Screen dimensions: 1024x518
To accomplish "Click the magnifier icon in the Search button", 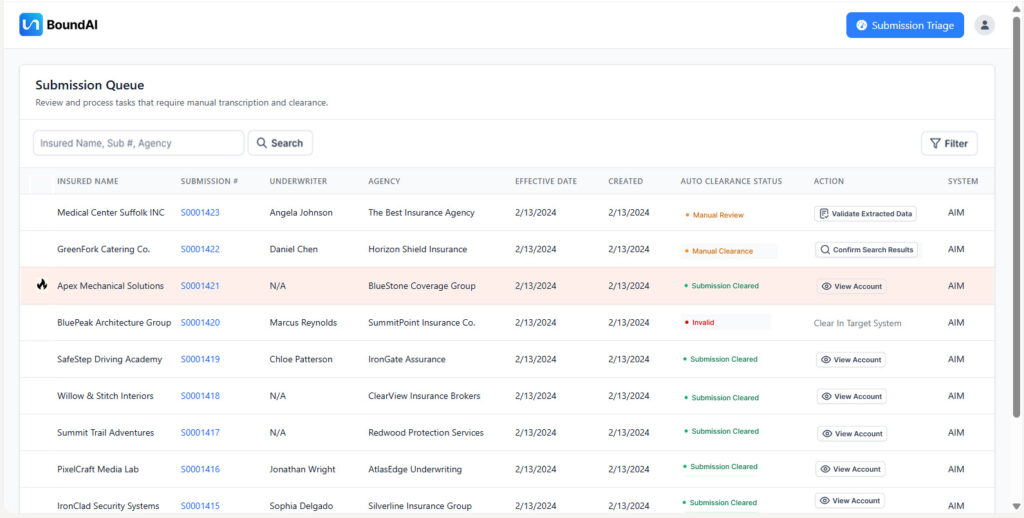I will click(262, 144).
